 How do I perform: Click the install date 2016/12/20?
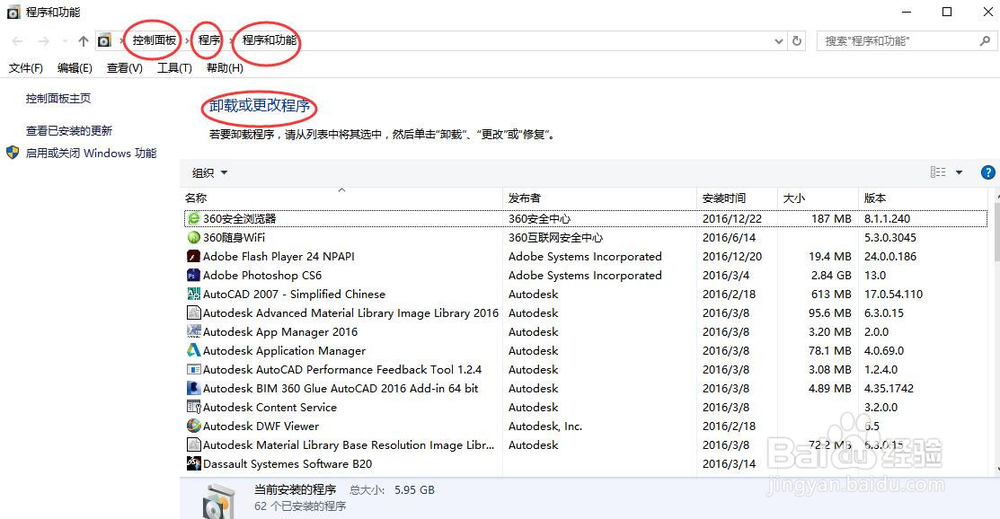click(732, 256)
